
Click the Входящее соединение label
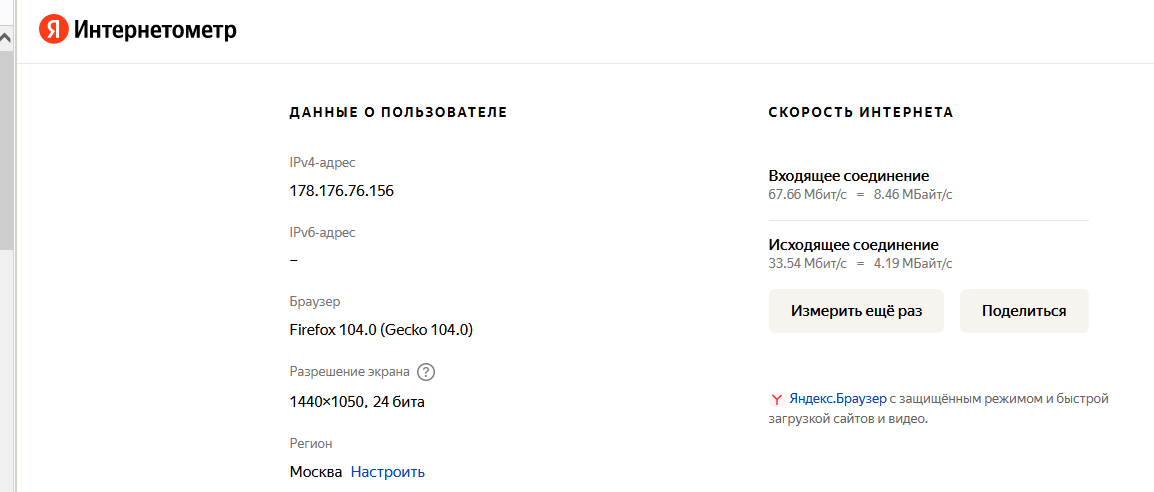point(848,175)
